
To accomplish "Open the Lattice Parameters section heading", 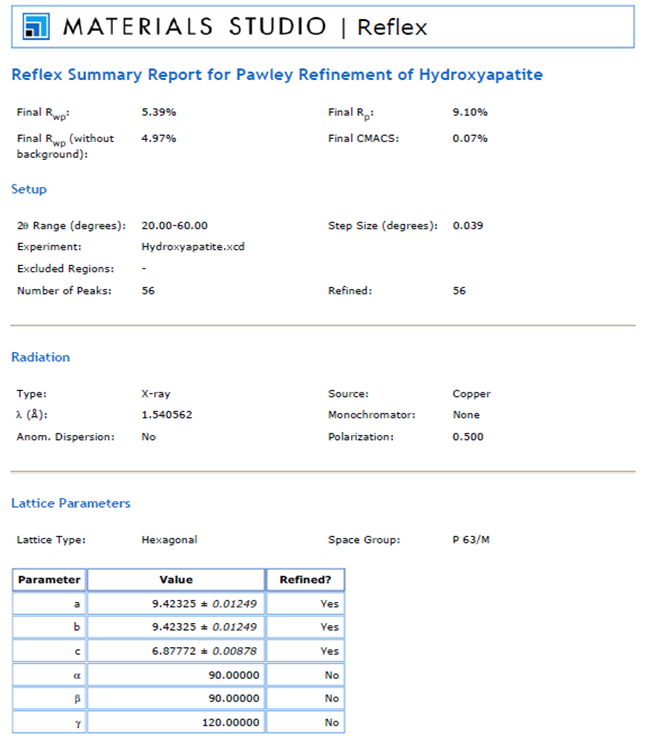I will point(71,503).
